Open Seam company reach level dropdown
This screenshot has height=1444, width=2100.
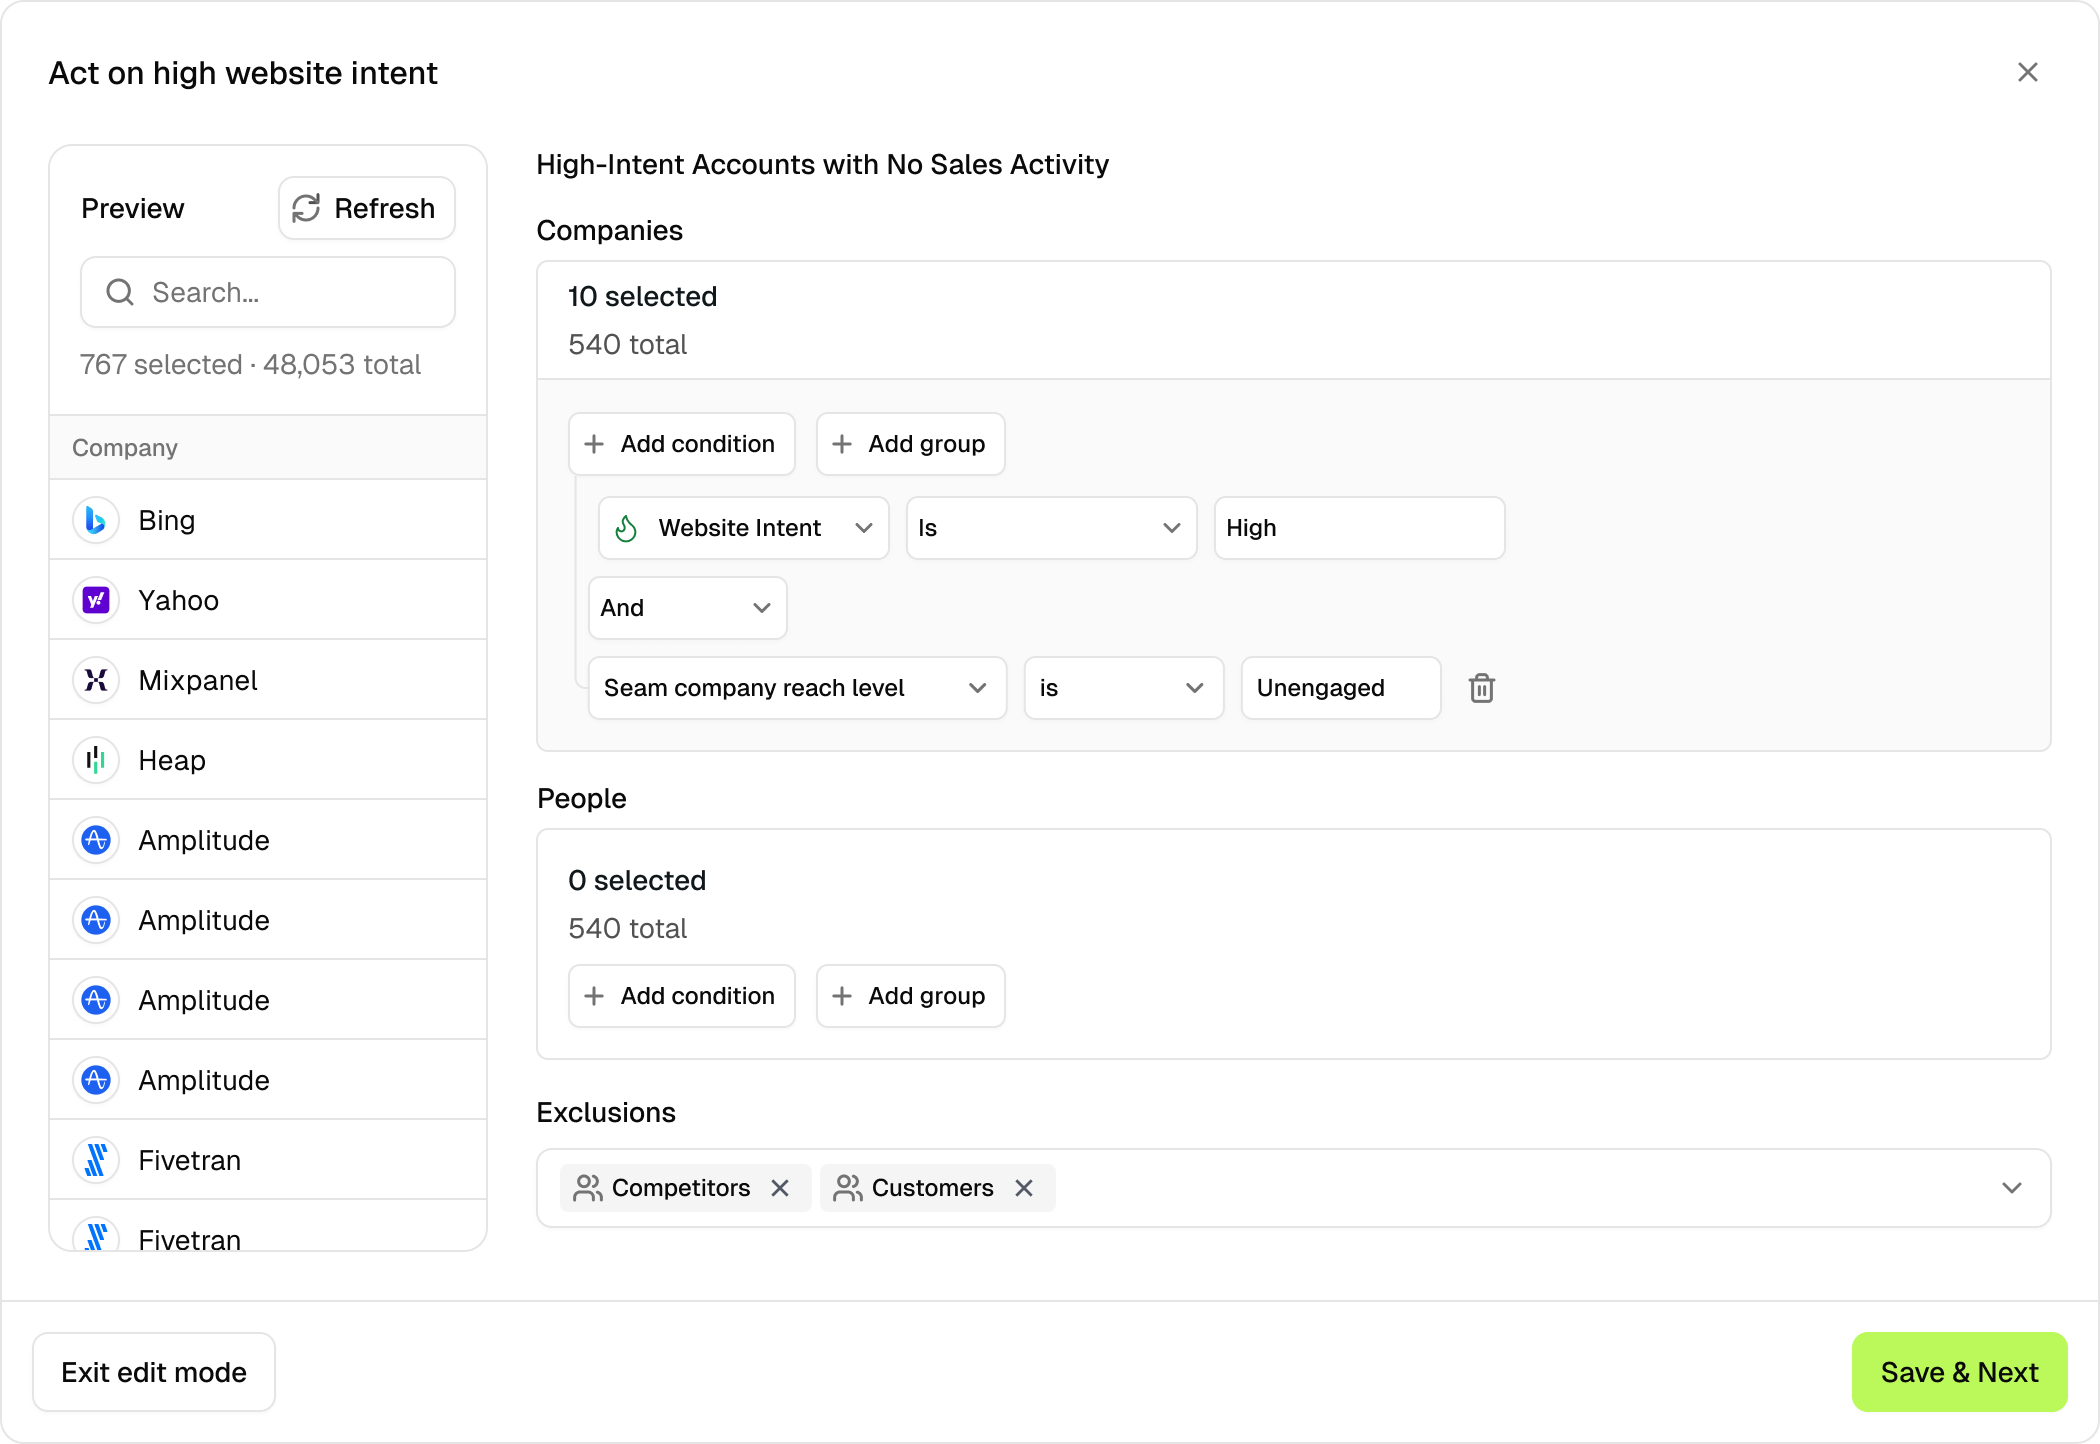click(796, 688)
